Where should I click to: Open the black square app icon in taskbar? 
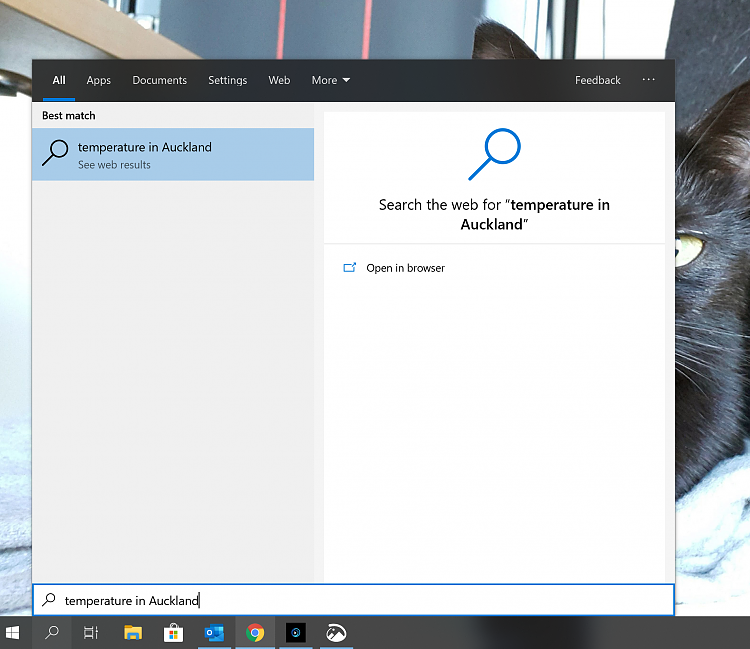[296, 633]
